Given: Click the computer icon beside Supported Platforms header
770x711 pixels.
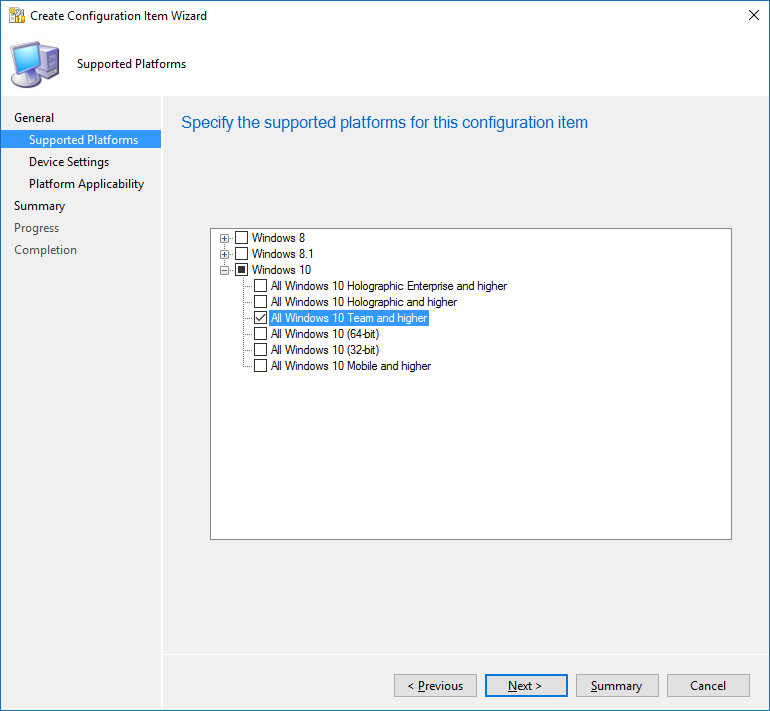Looking at the screenshot, I should tap(35, 64).
